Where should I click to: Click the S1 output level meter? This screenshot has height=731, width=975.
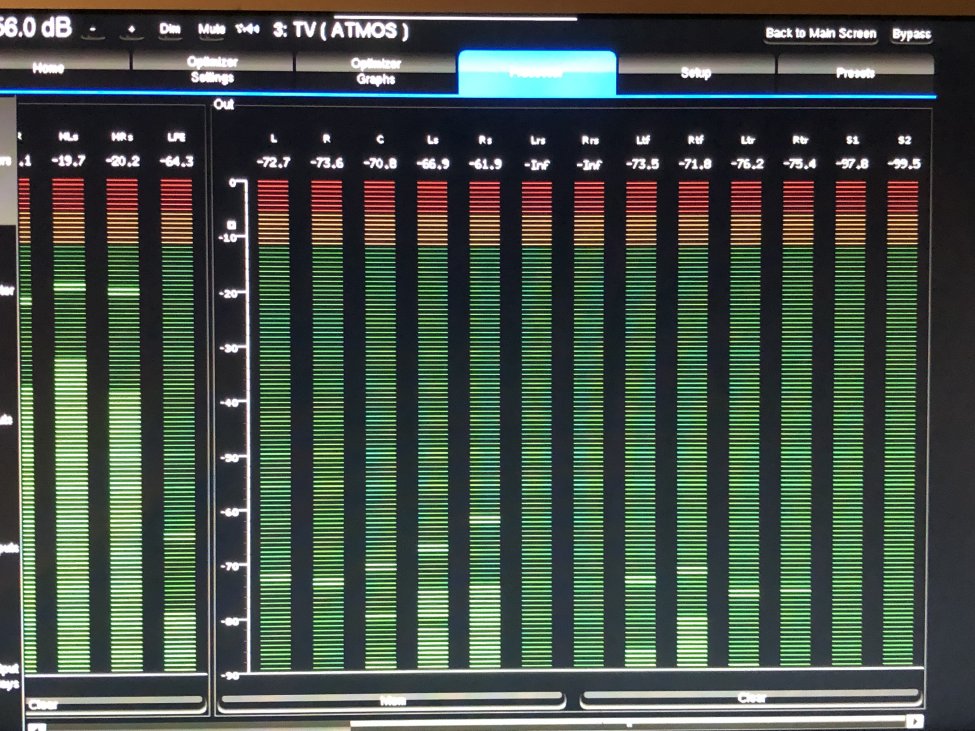[x=850, y=425]
